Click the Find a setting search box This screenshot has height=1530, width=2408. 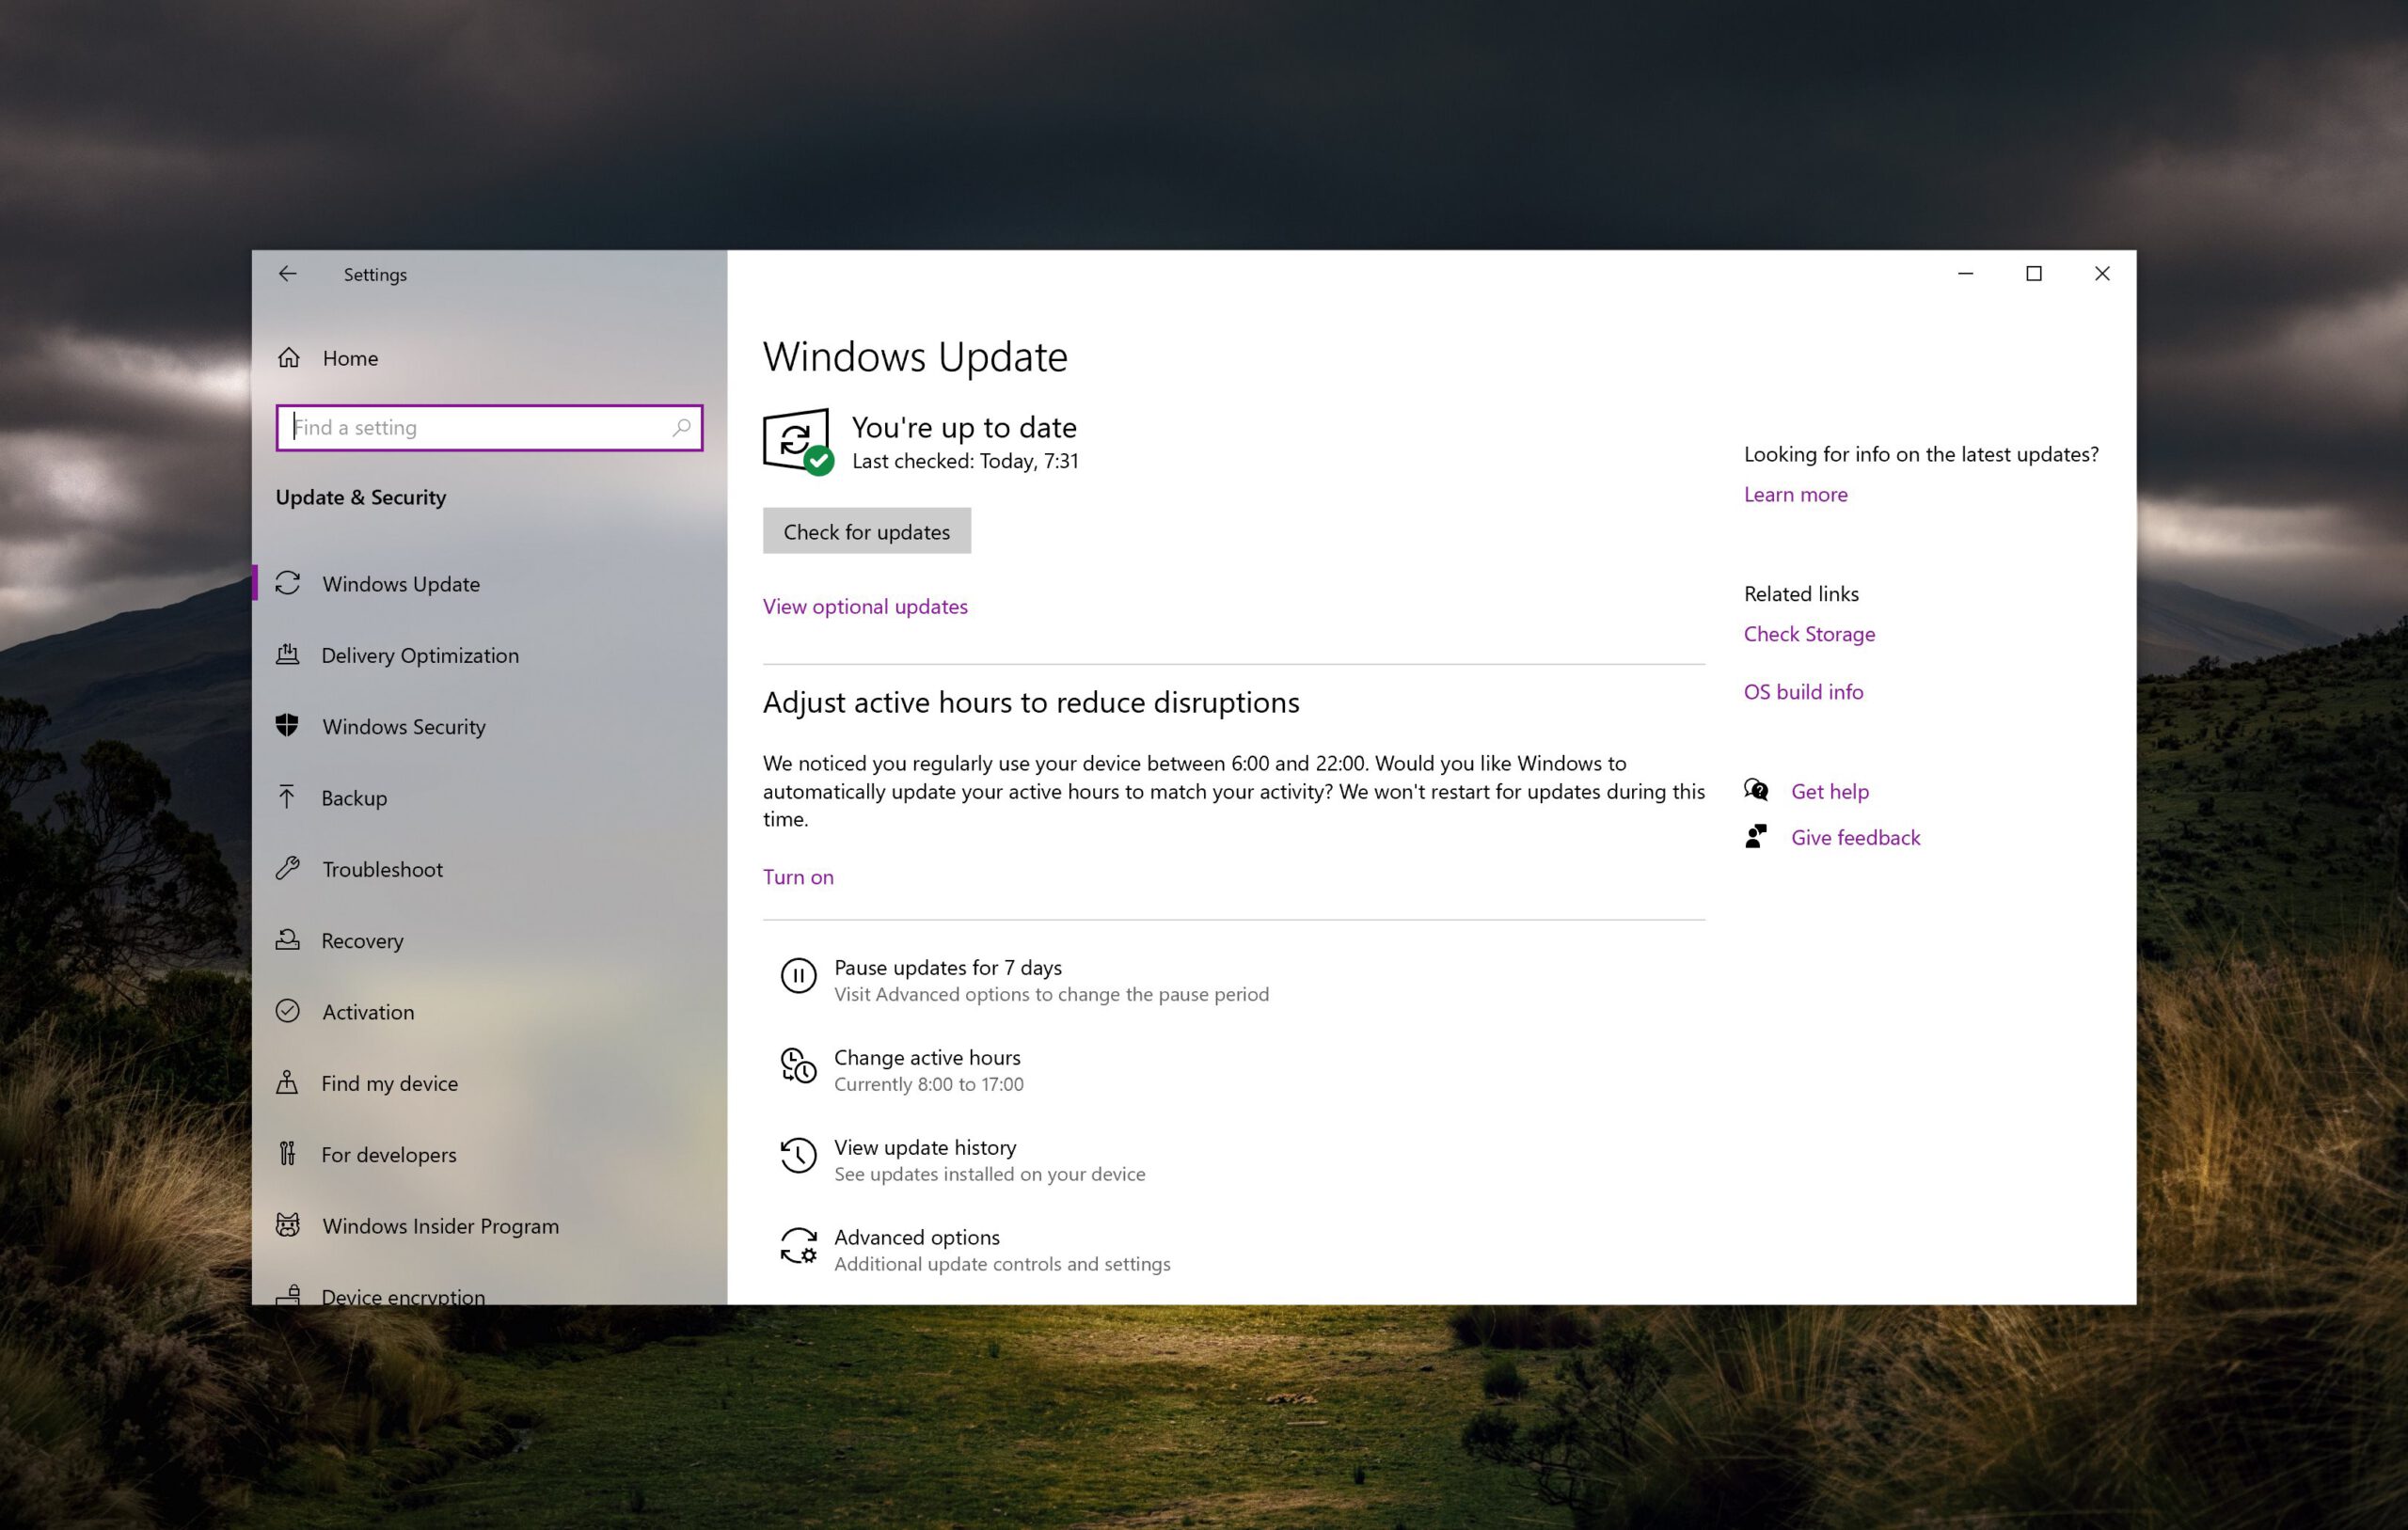470,427
